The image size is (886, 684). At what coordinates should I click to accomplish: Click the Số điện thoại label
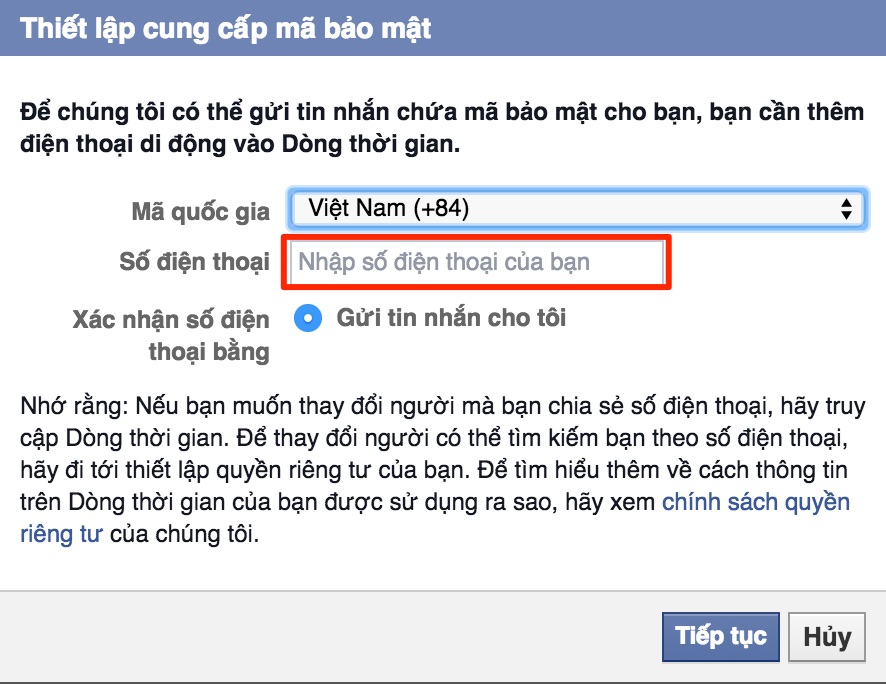194,262
